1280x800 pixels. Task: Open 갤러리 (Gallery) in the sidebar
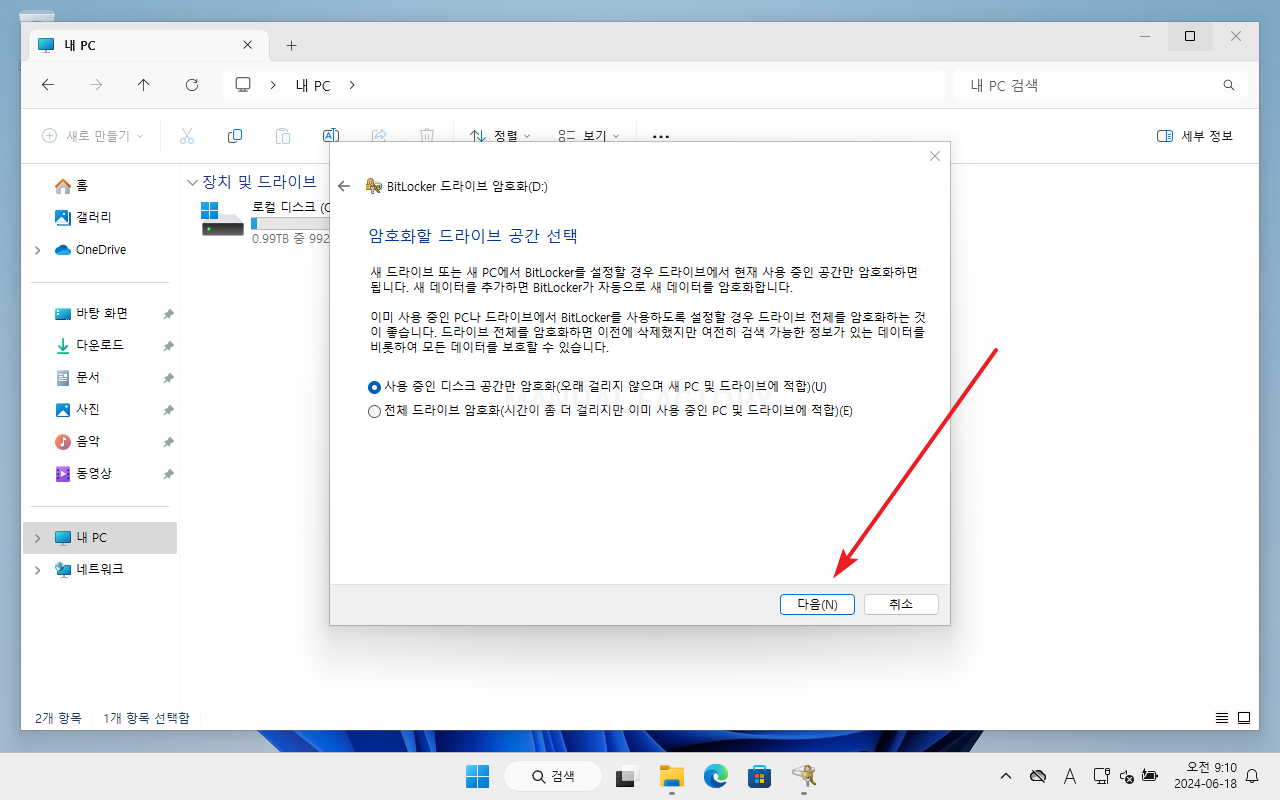(99, 217)
